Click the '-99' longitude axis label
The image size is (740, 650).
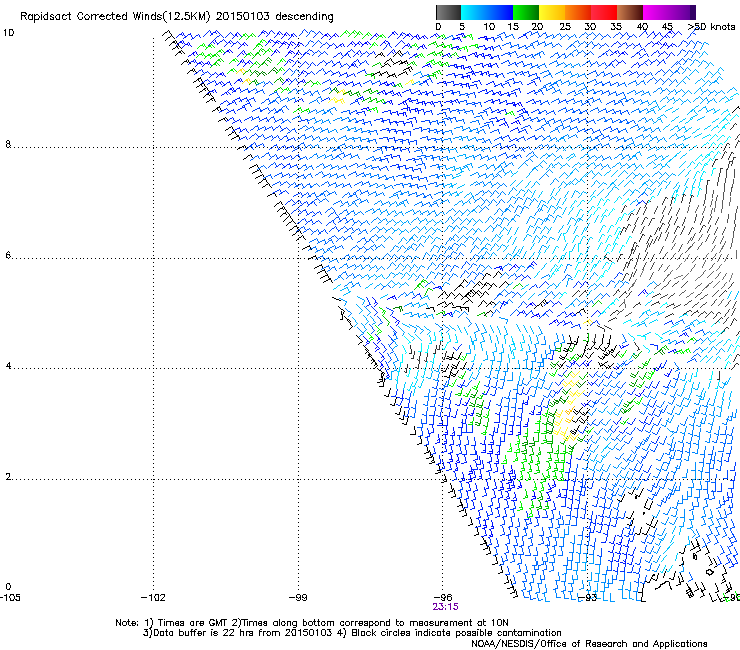click(x=298, y=598)
